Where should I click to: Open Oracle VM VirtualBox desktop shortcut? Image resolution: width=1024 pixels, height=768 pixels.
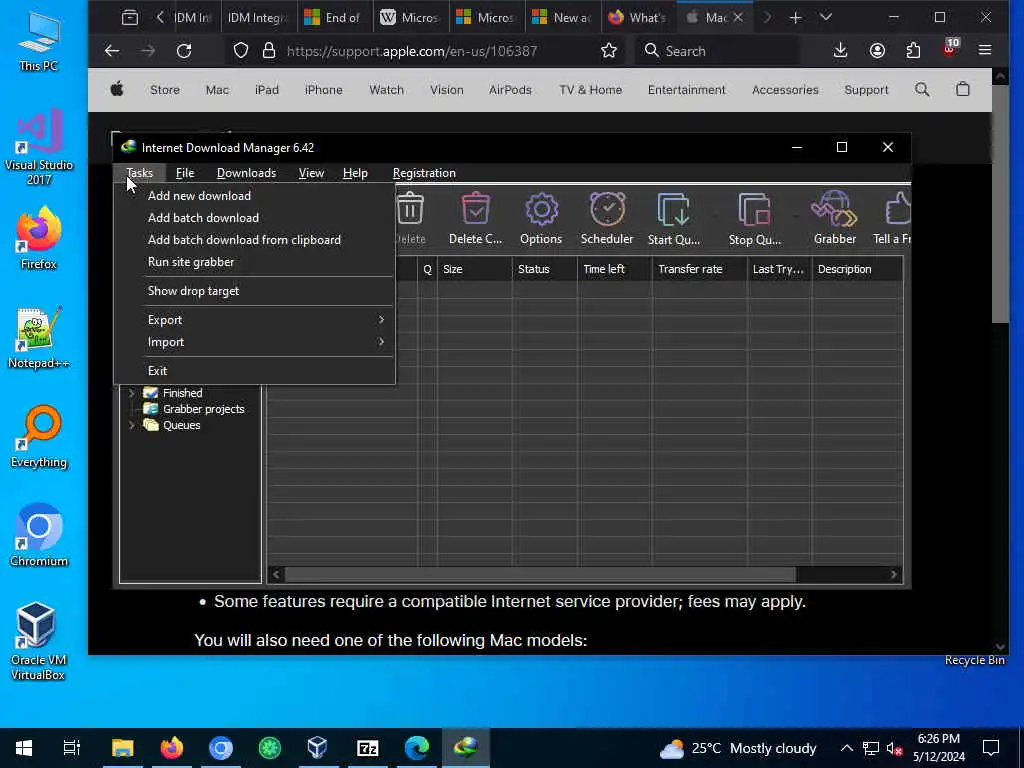(x=37, y=641)
